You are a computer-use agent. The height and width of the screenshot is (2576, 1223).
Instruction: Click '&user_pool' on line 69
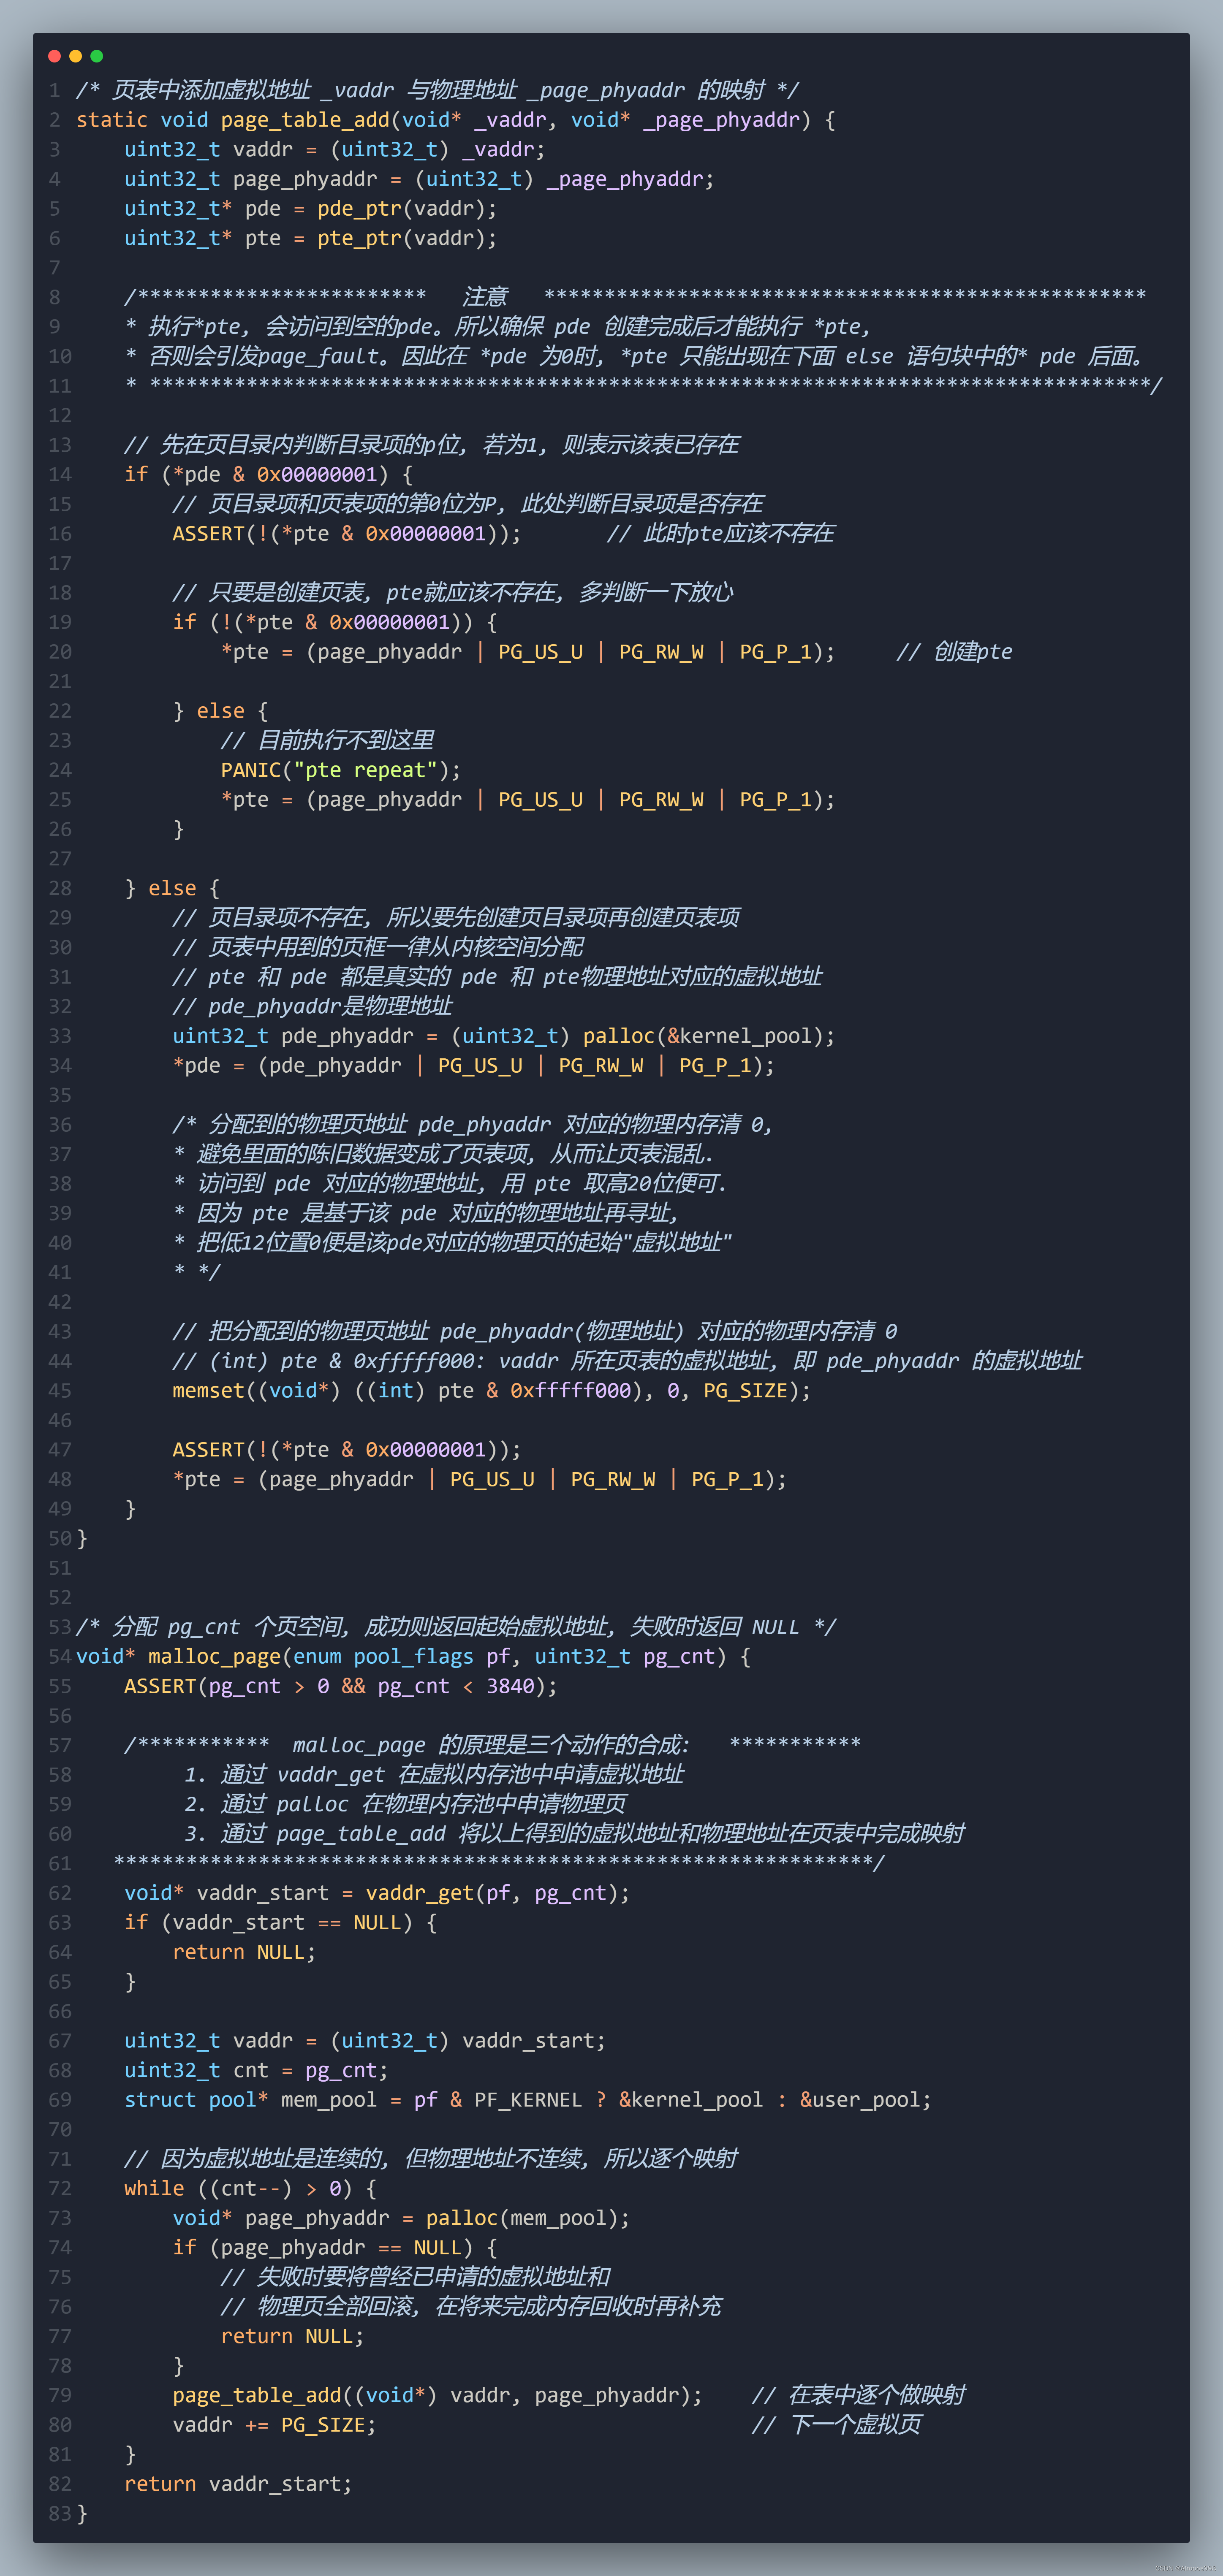point(859,2100)
